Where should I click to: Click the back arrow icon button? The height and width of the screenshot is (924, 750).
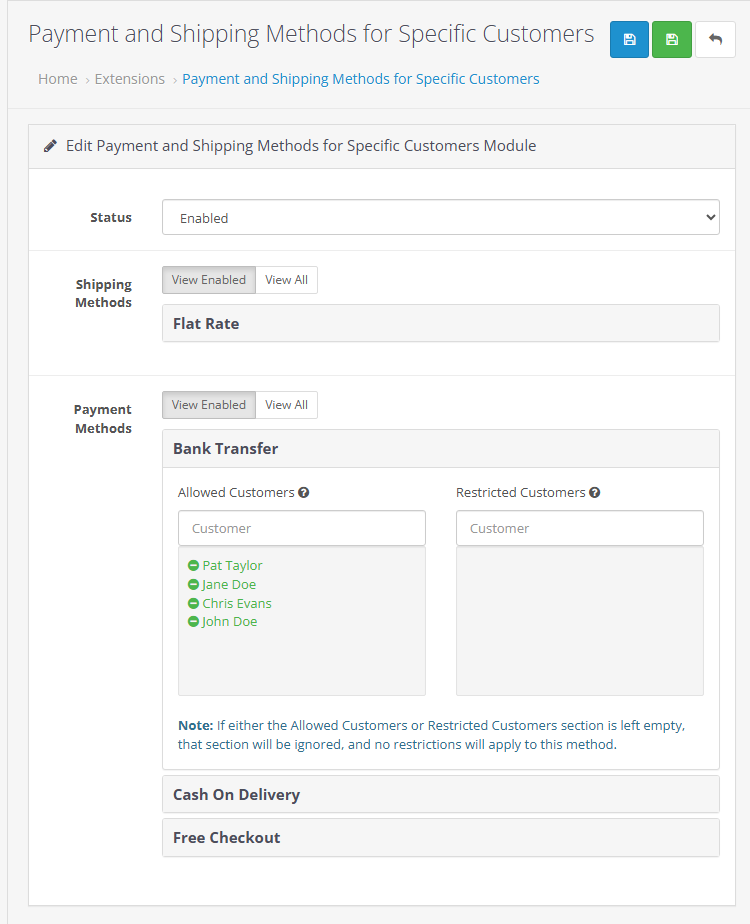(715, 39)
